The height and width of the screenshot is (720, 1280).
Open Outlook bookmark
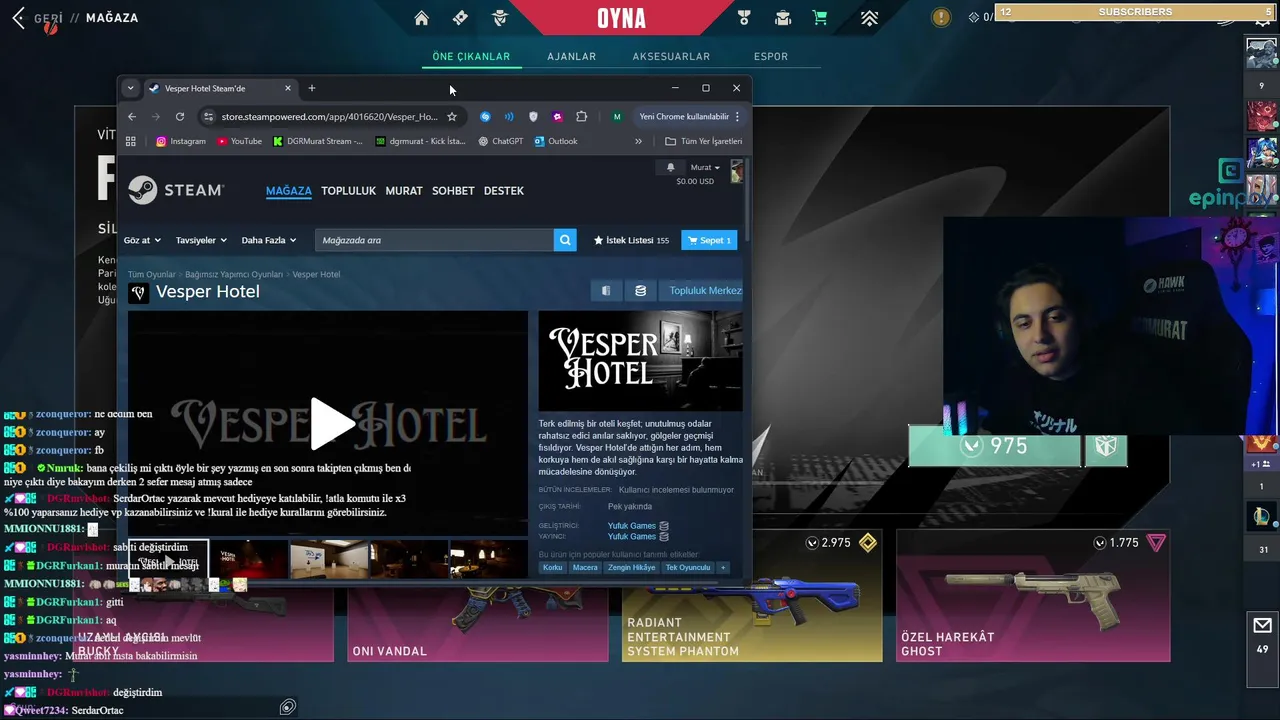click(556, 141)
